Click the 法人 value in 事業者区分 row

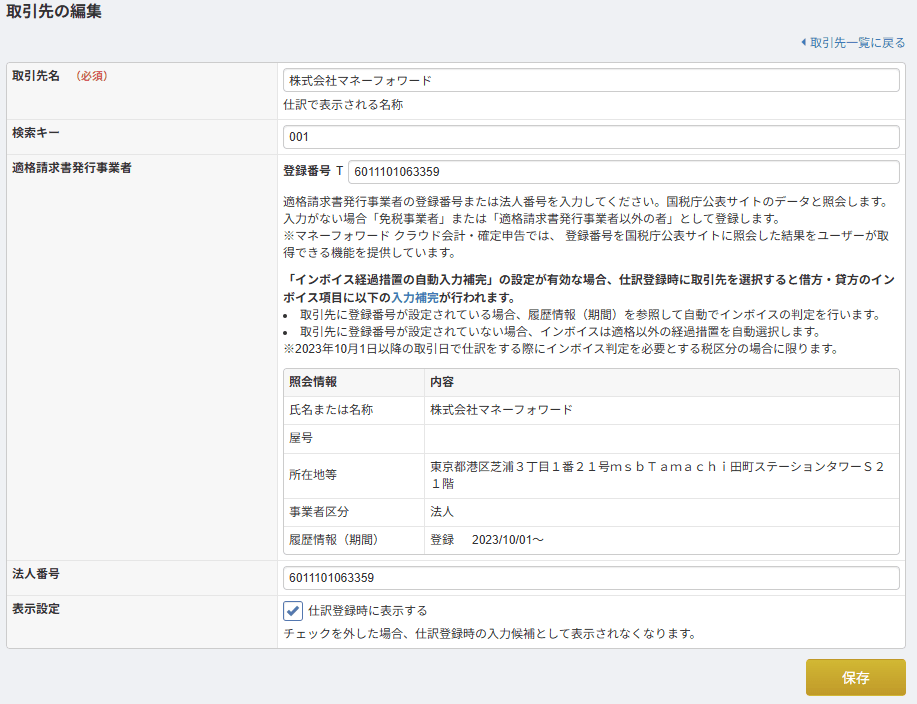442,512
